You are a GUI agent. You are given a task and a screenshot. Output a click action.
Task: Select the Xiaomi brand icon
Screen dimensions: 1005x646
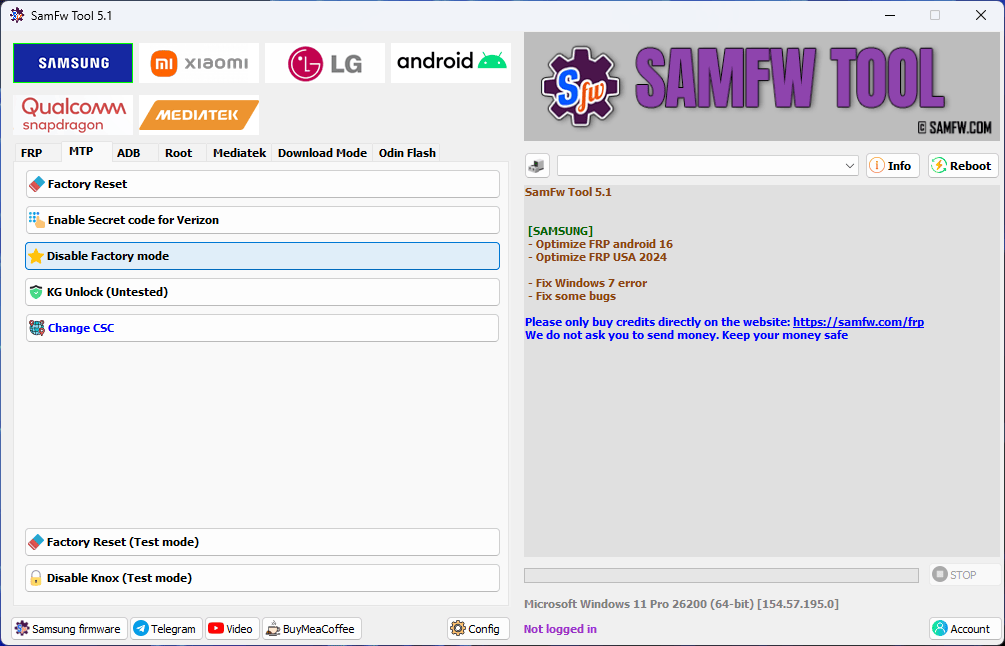(198, 62)
